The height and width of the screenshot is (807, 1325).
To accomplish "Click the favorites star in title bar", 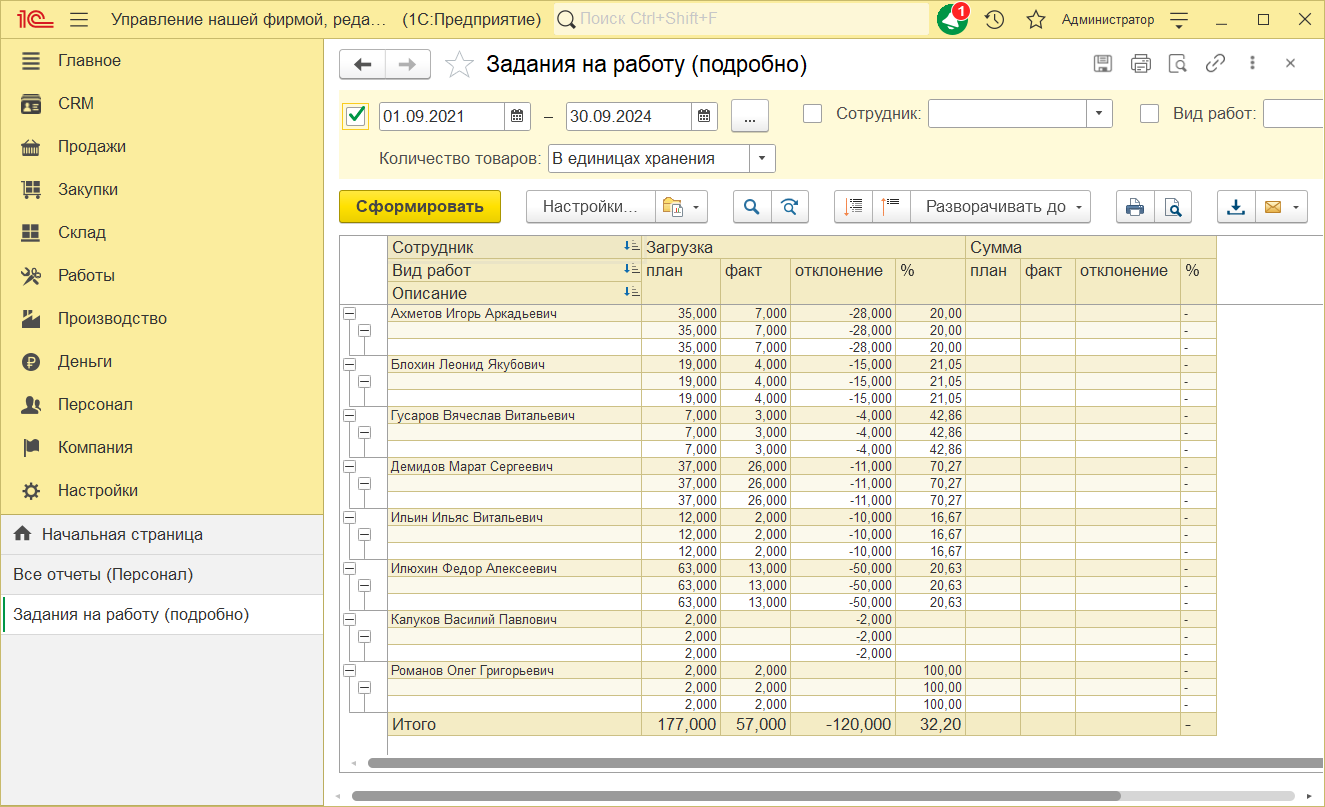I will 1036,20.
